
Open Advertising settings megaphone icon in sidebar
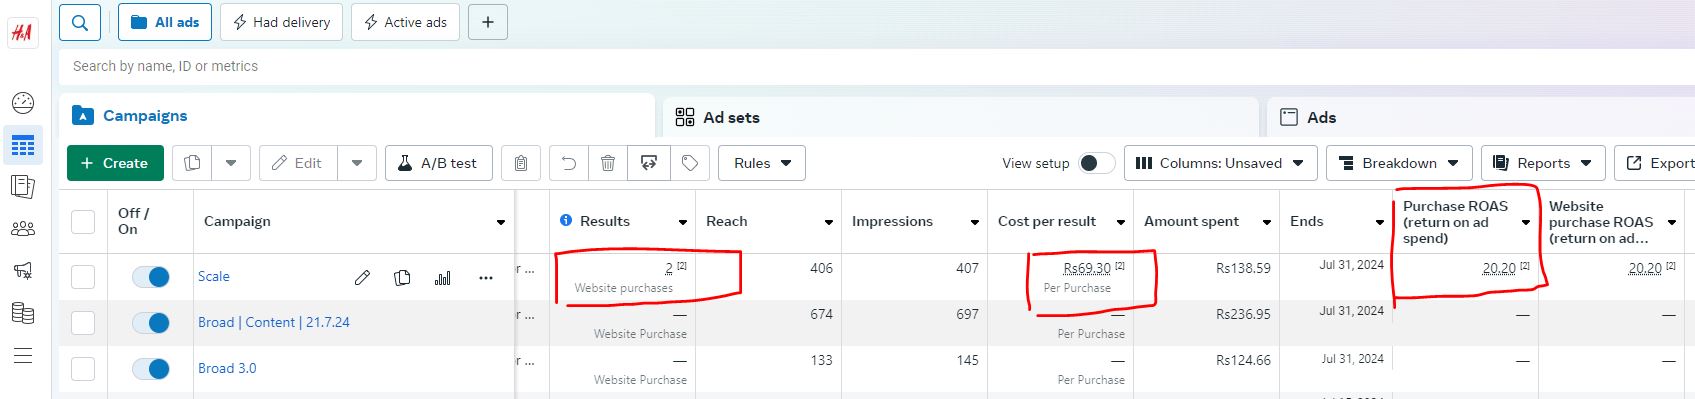click(x=23, y=270)
